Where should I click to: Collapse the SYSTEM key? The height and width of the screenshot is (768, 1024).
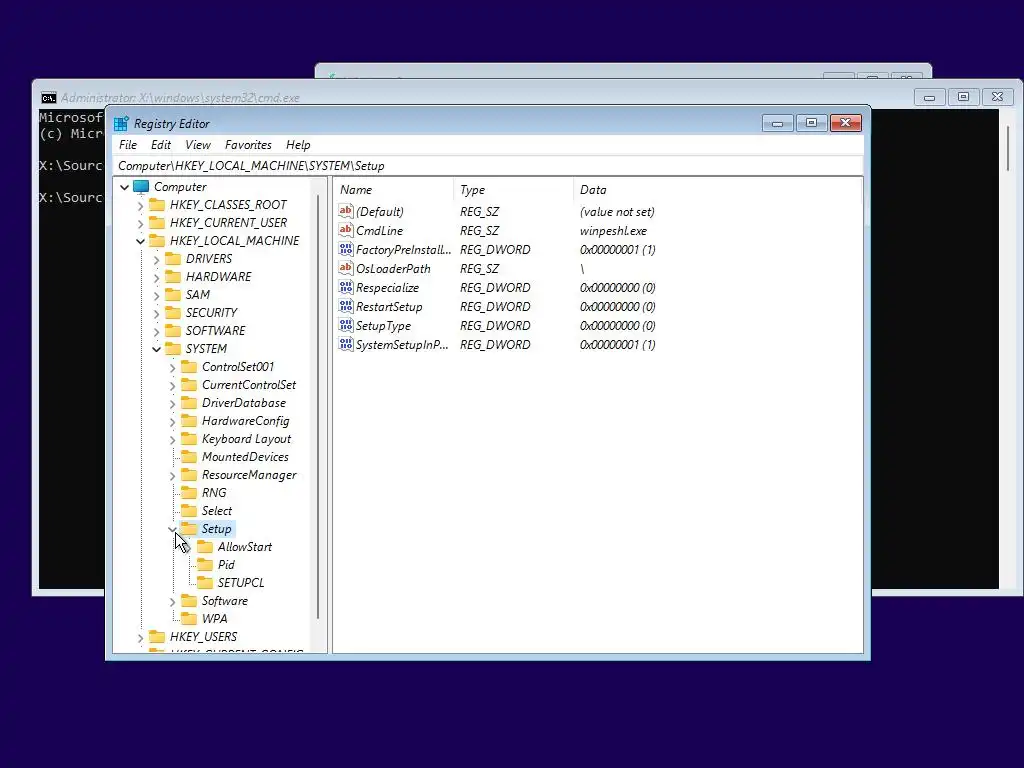click(x=157, y=349)
